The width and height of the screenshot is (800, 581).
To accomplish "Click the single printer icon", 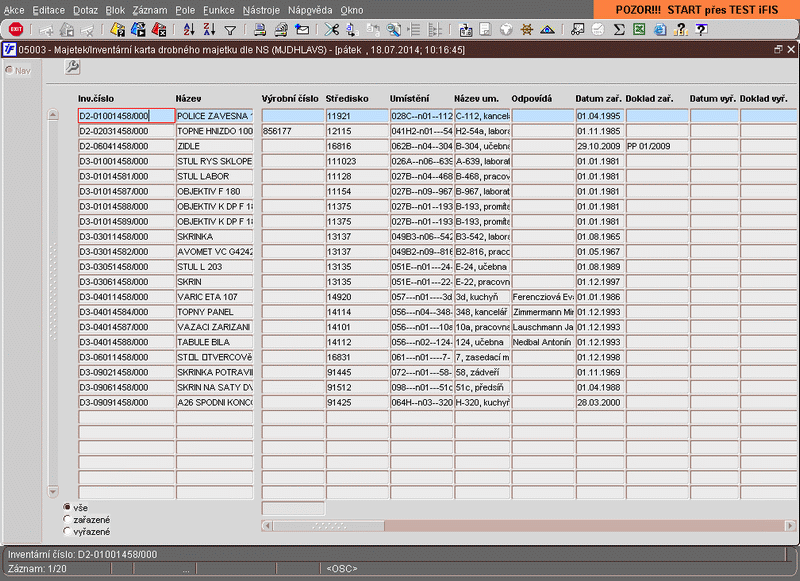I will tap(260, 30).
